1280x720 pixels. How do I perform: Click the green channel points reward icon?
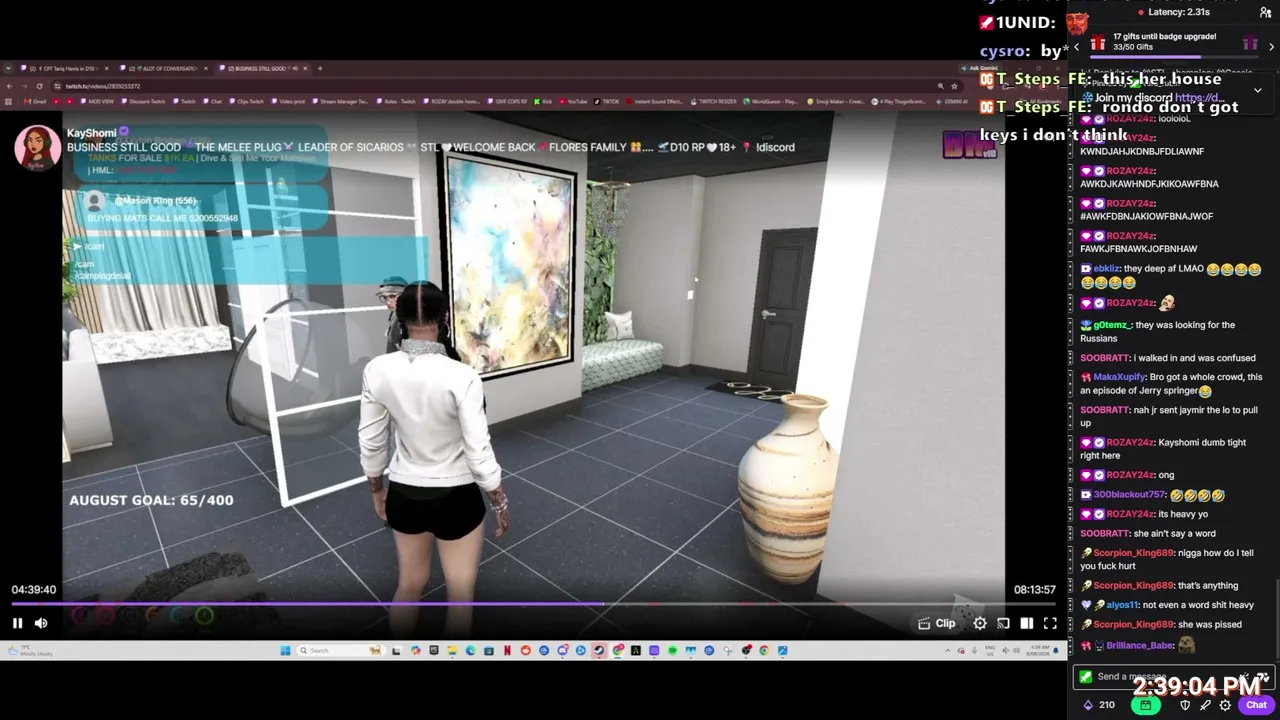1145,705
